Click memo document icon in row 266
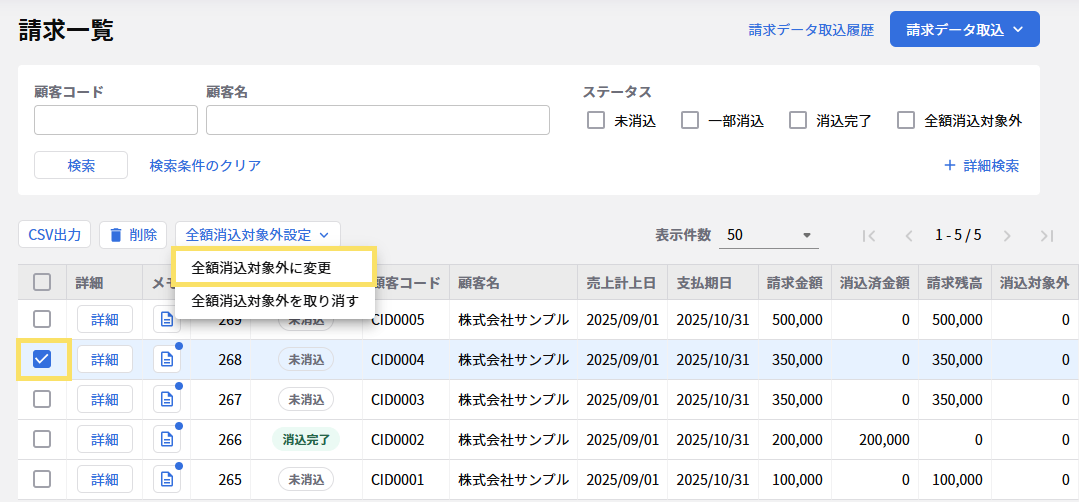Viewport: 1079px width, 502px height. (166, 440)
